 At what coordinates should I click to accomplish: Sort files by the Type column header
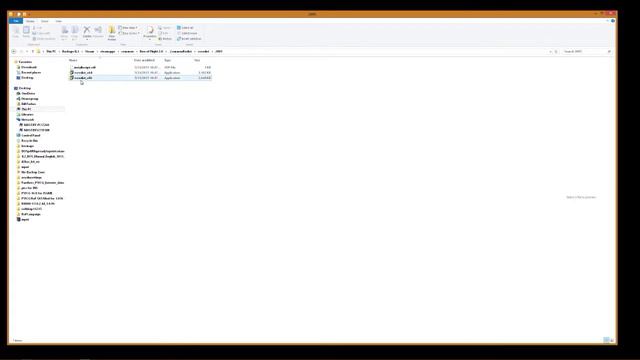coord(167,60)
